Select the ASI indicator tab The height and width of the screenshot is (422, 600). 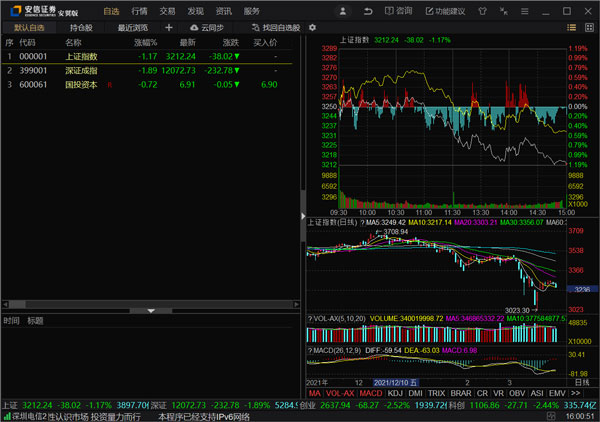[x=537, y=393]
